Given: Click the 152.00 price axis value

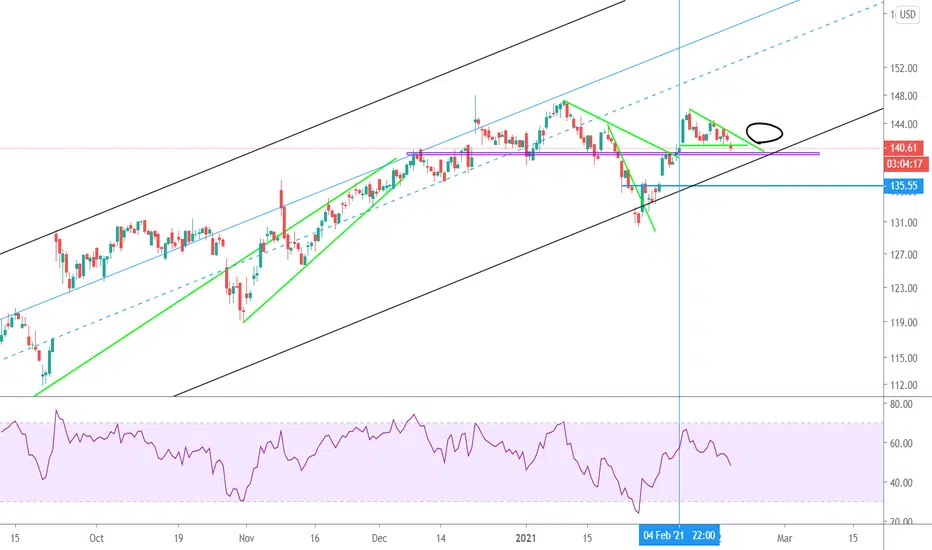Looking at the screenshot, I should click(904, 68).
